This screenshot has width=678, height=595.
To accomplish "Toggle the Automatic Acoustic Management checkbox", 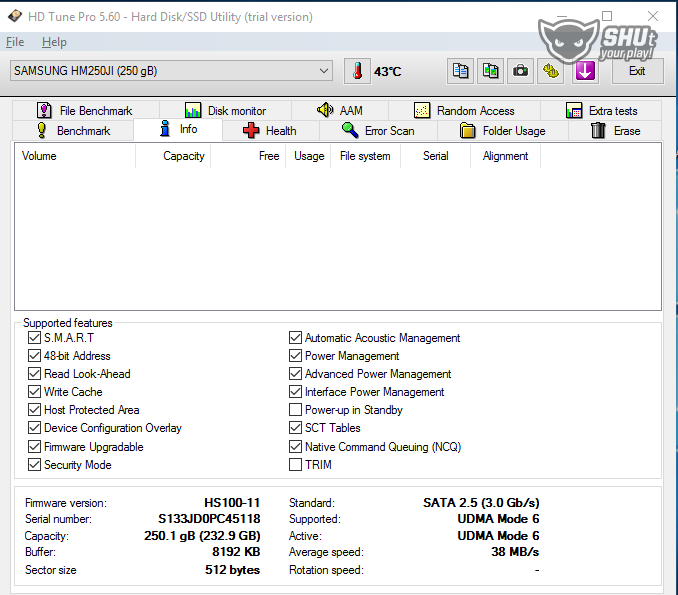I will pos(295,338).
